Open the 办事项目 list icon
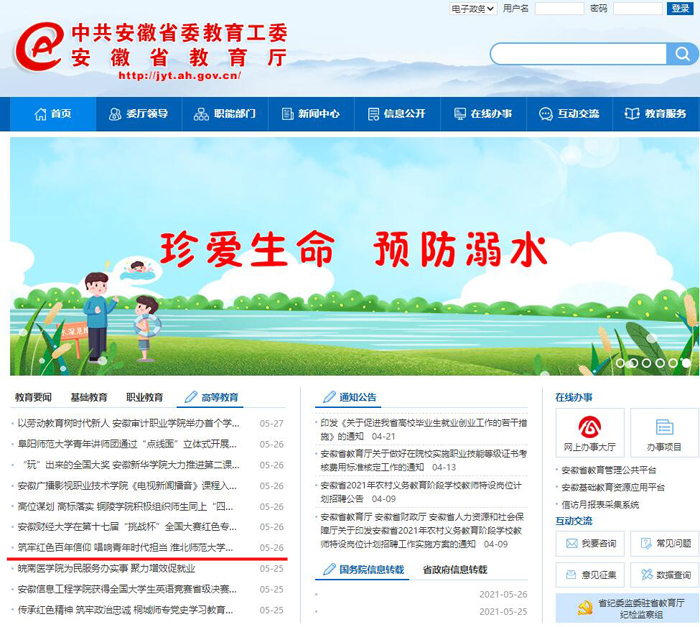700x627 pixels. pyautogui.click(x=664, y=426)
